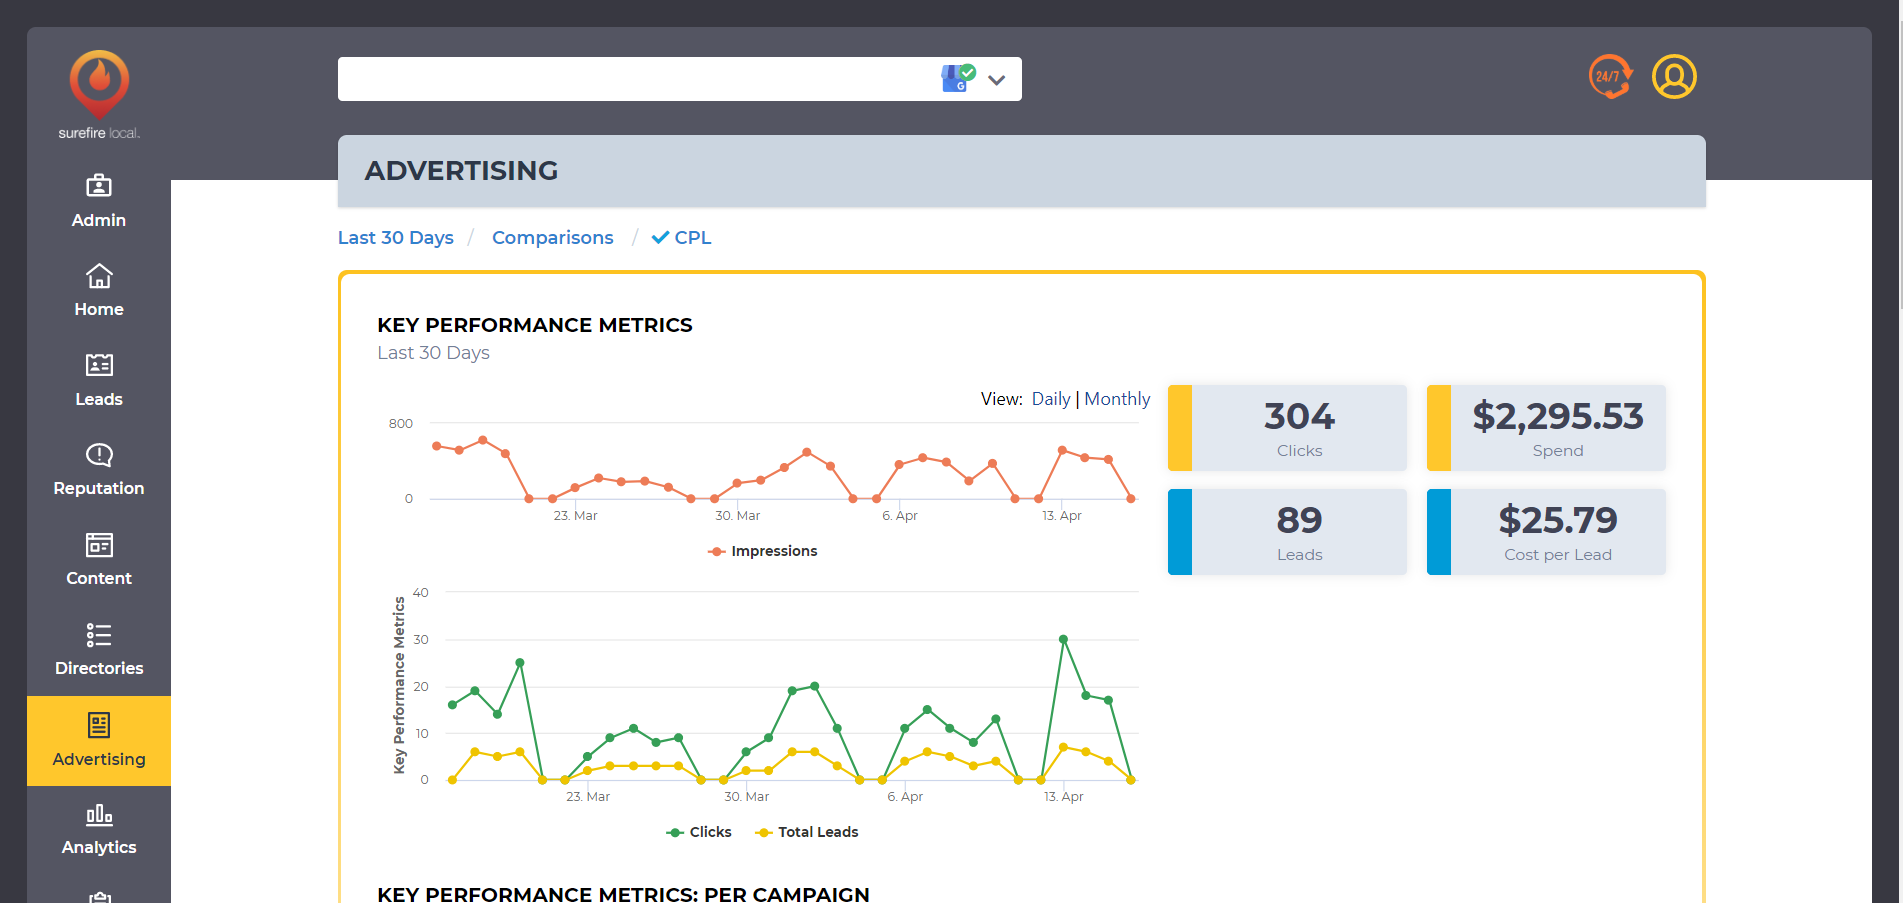Click the 24/7 support icon
The height and width of the screenshot is (903, 1903).
[x=1610, y=77]
